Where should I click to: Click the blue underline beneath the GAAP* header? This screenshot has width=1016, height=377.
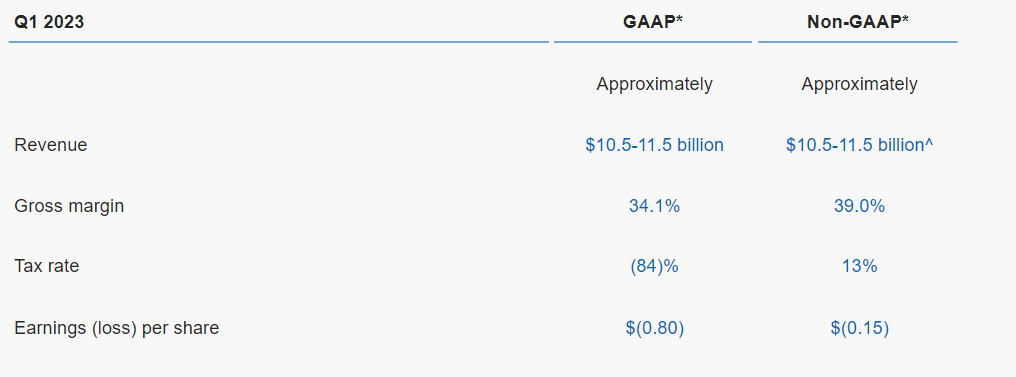pyautogui.click(x=652, y=42)
